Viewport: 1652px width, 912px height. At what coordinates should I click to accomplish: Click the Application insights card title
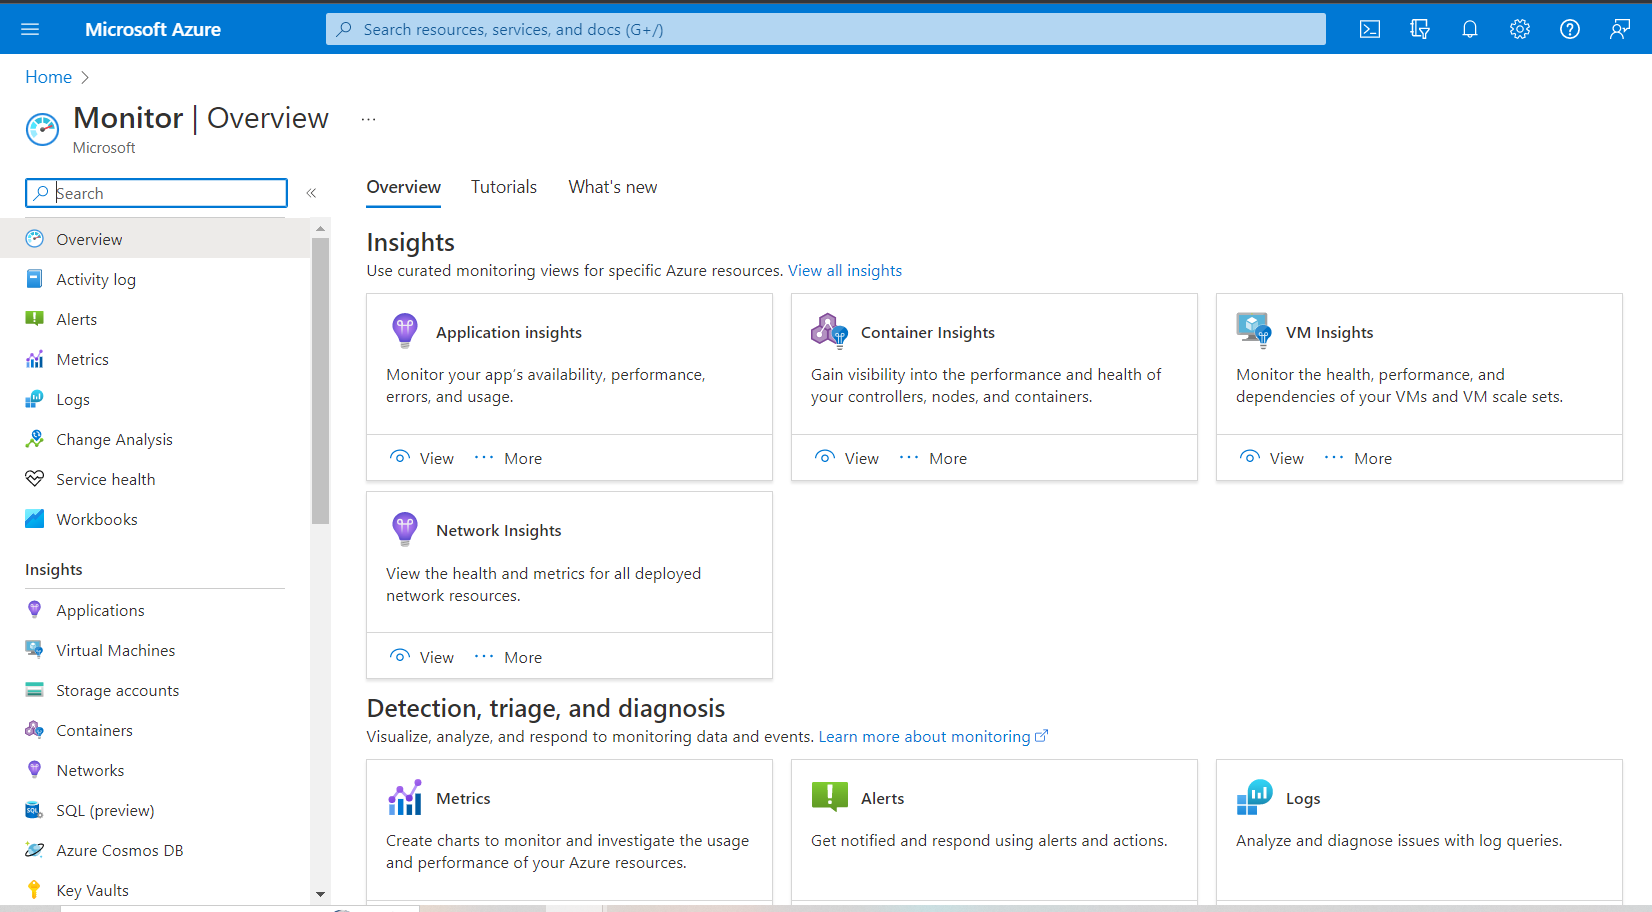pyautogui.click(x=509, y=332)
